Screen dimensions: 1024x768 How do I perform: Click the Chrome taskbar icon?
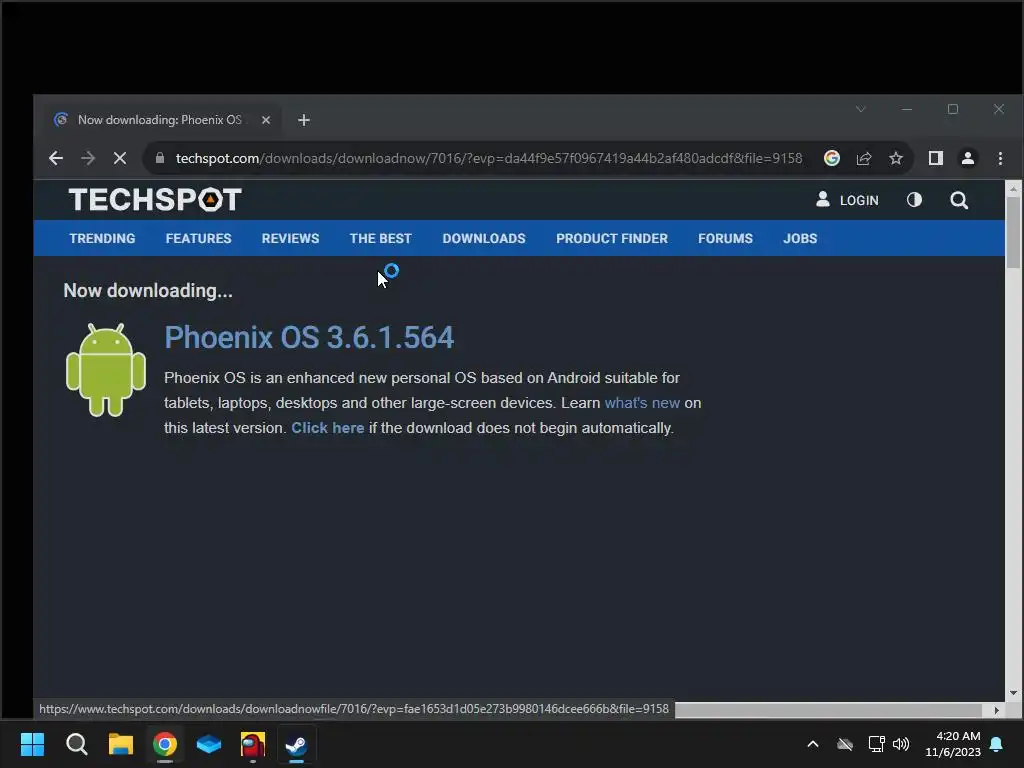(x=165, y=744)
